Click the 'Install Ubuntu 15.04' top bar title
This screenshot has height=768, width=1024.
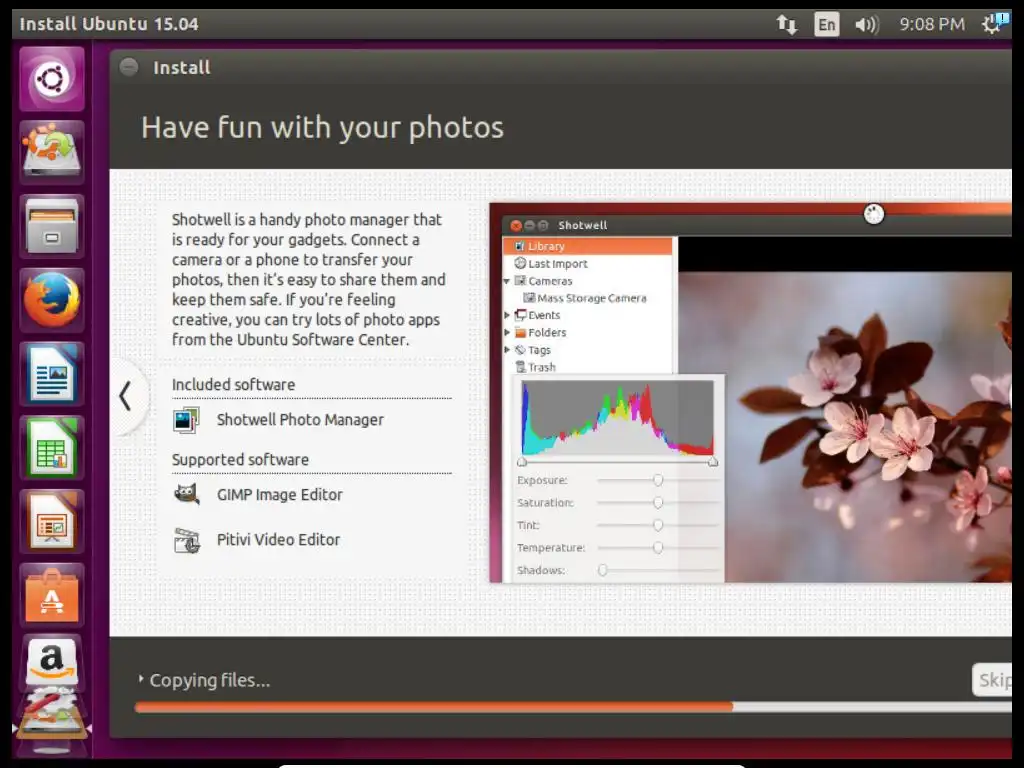109,24
